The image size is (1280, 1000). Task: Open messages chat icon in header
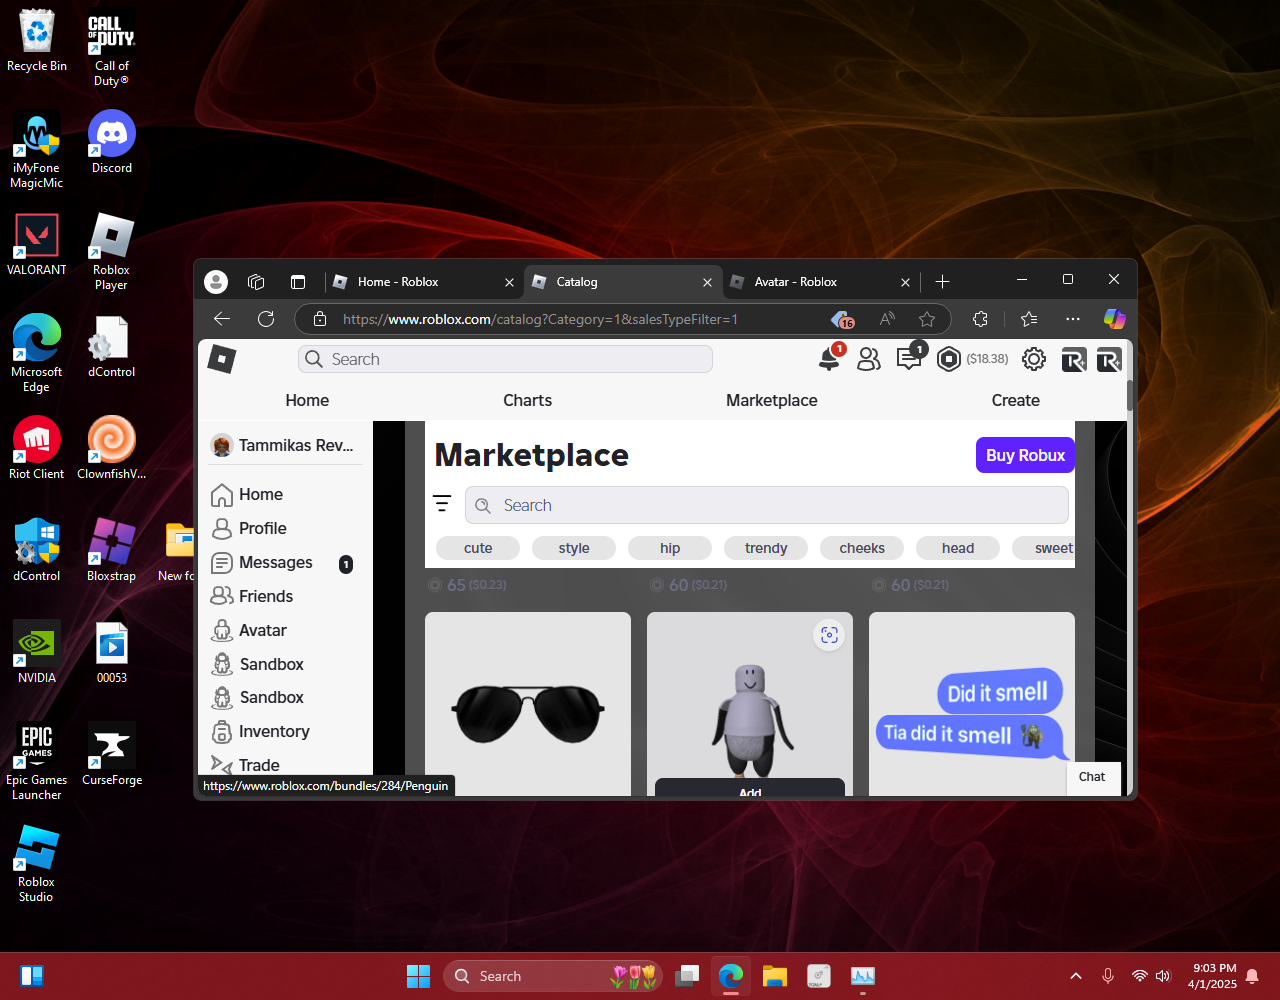pyautogui.click(x=909, y=359)
